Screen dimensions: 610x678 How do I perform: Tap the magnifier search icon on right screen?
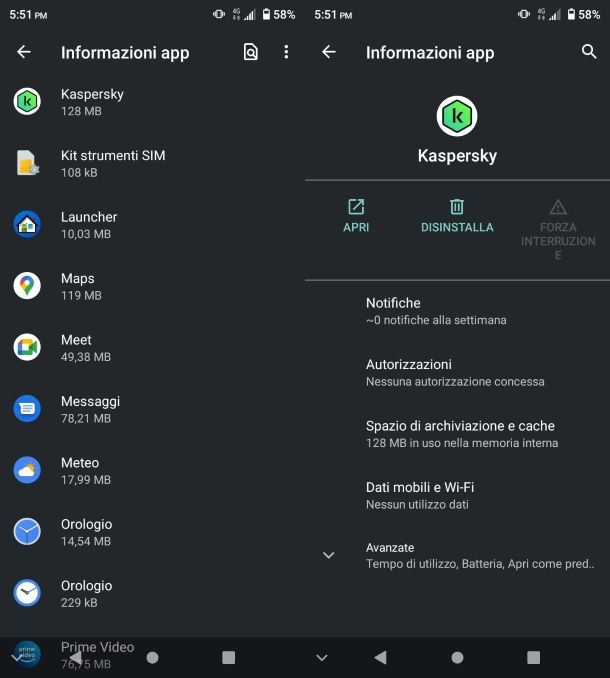589,52
